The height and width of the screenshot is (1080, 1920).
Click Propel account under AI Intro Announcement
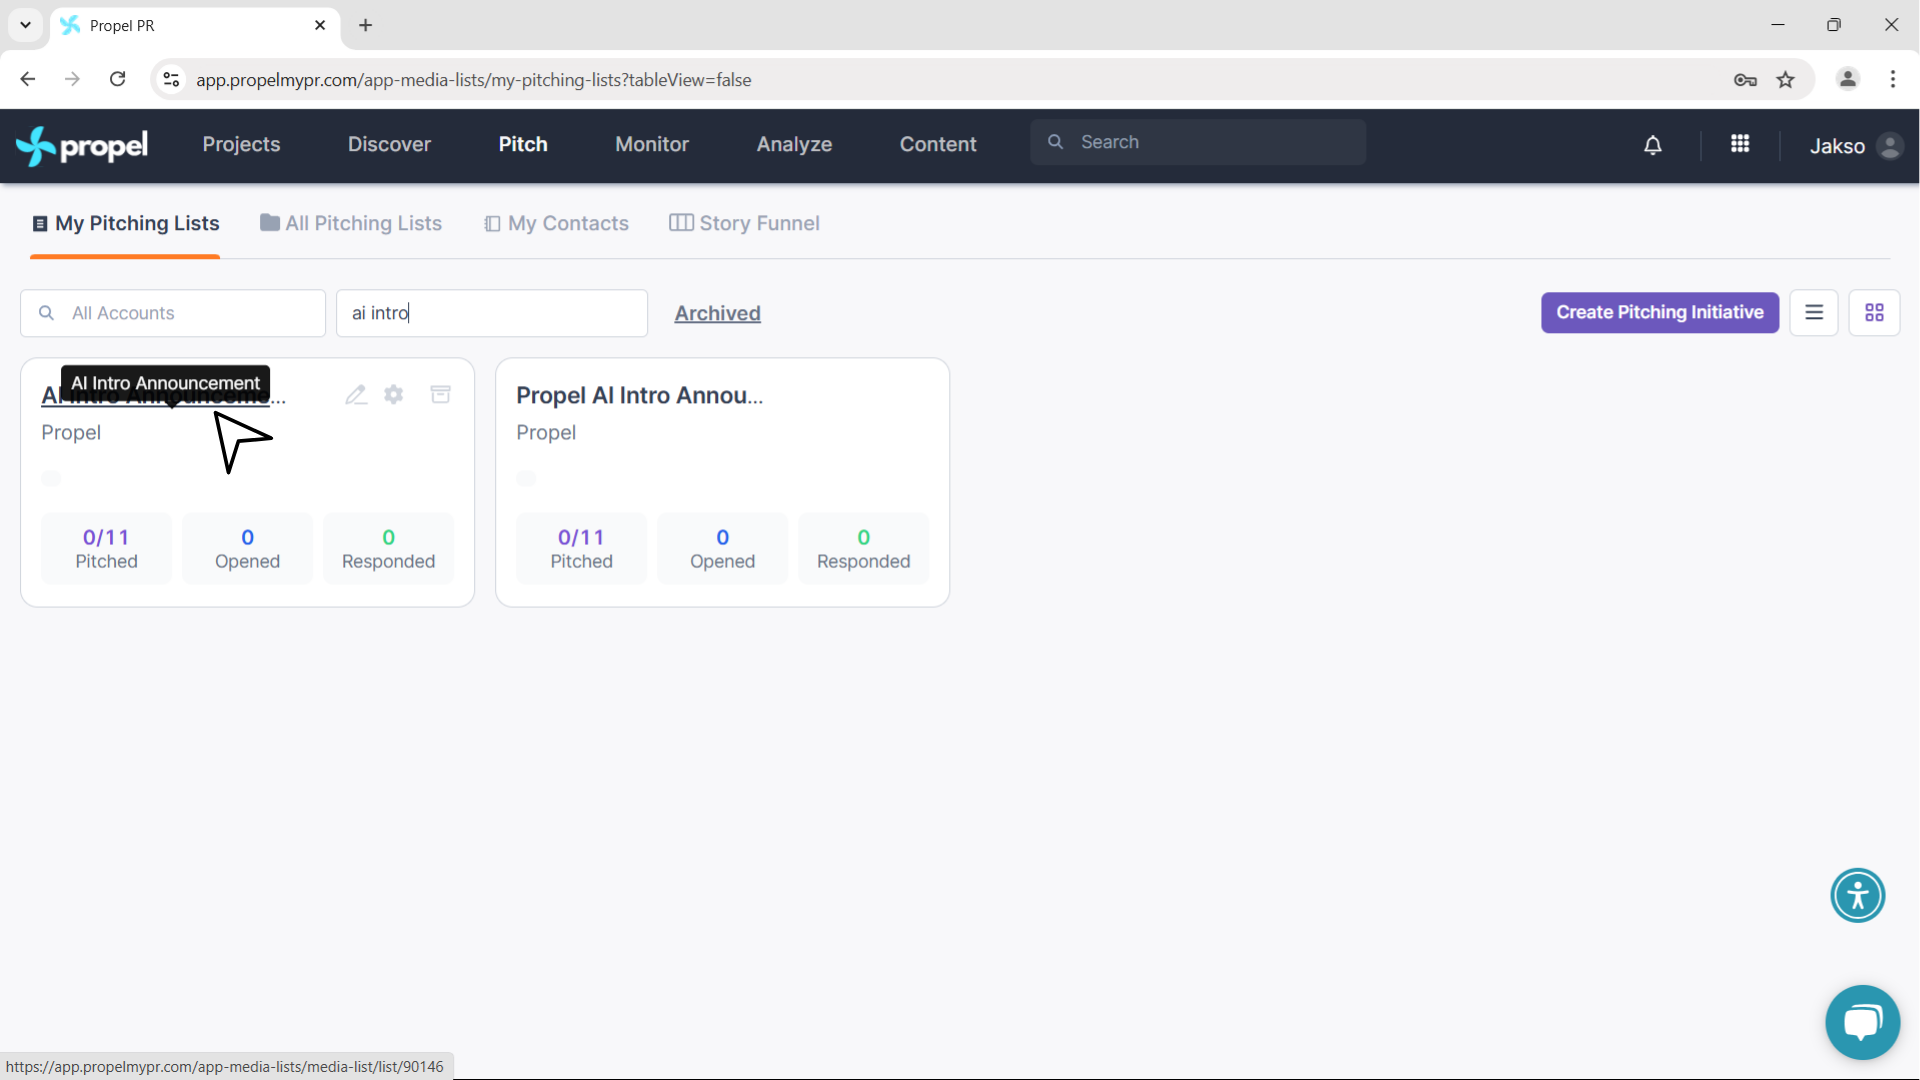tap(71, 432)
